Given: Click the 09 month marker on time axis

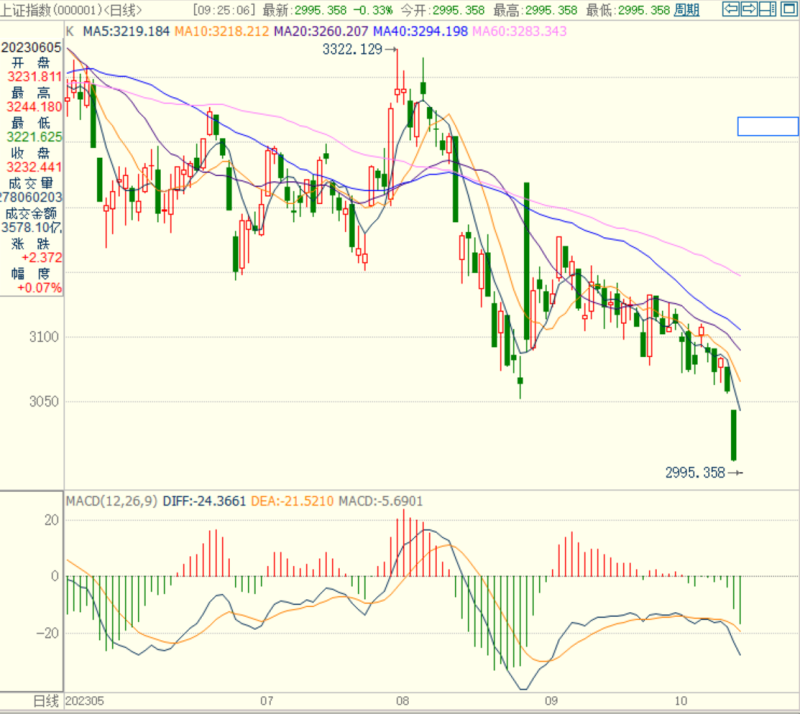Looking at the screenshot, I should 548,701.
